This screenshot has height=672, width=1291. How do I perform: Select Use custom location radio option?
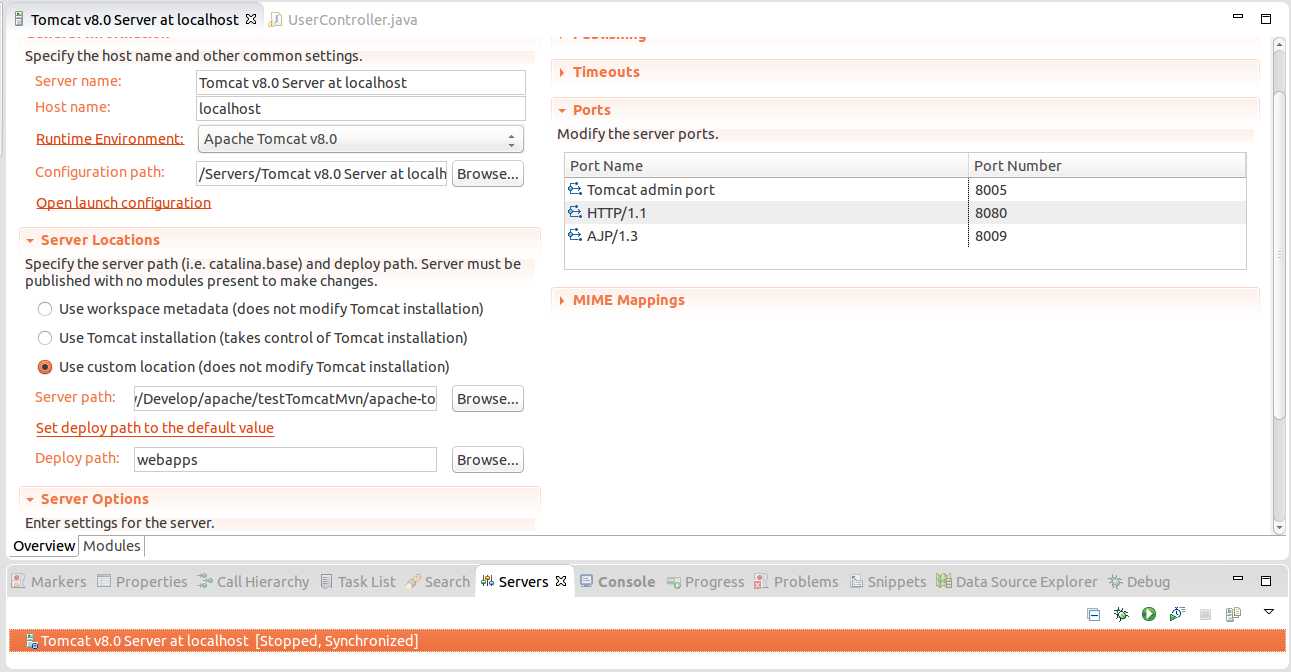(x=45, y=367)
